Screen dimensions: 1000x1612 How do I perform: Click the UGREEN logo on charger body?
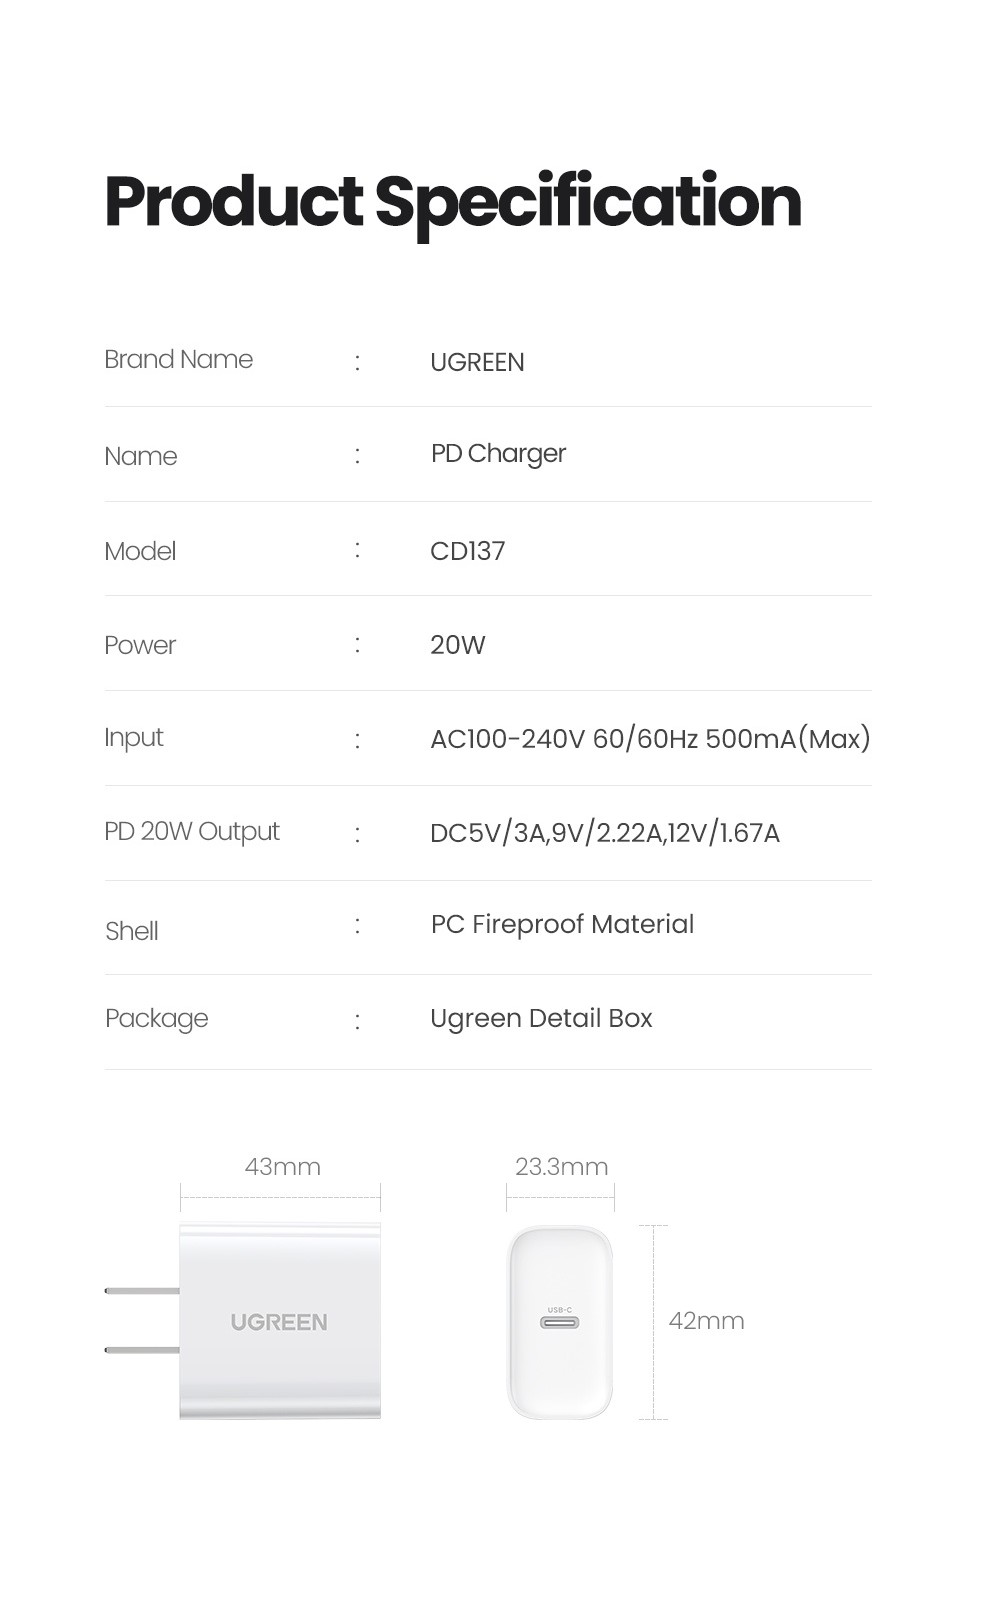(279, 1322)
